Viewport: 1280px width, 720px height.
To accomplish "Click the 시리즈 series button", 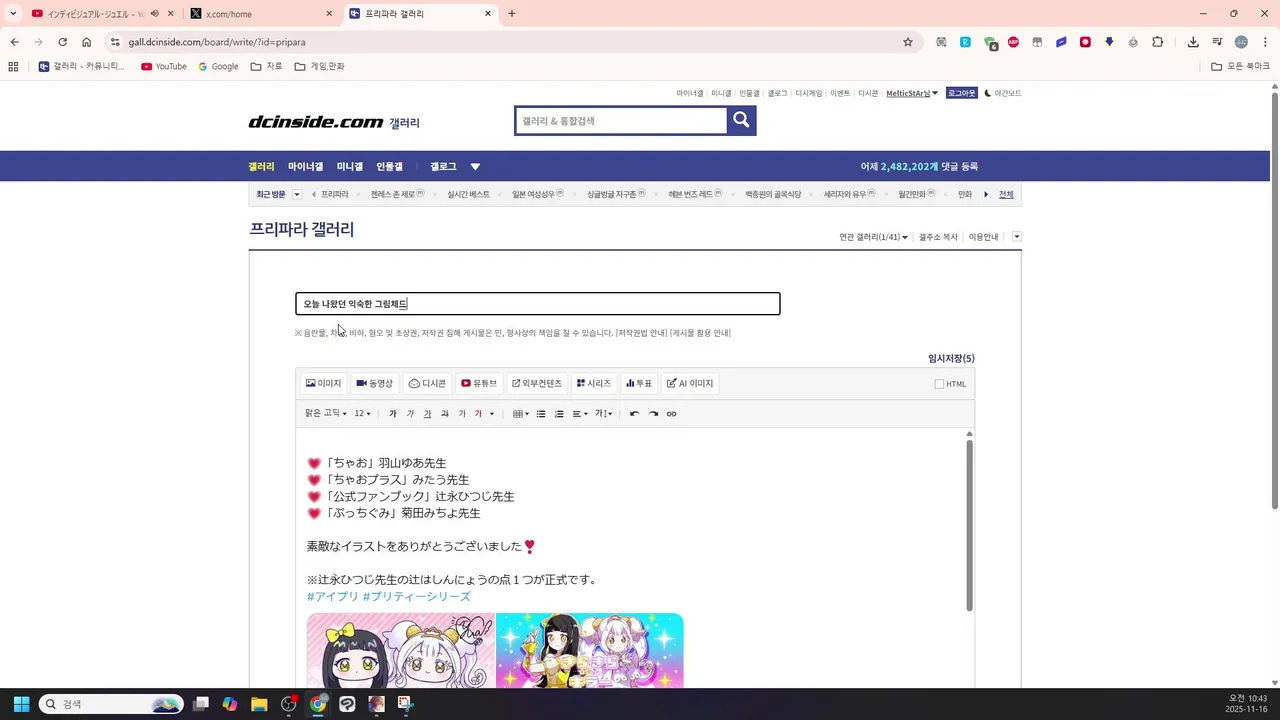I will 593,383.
